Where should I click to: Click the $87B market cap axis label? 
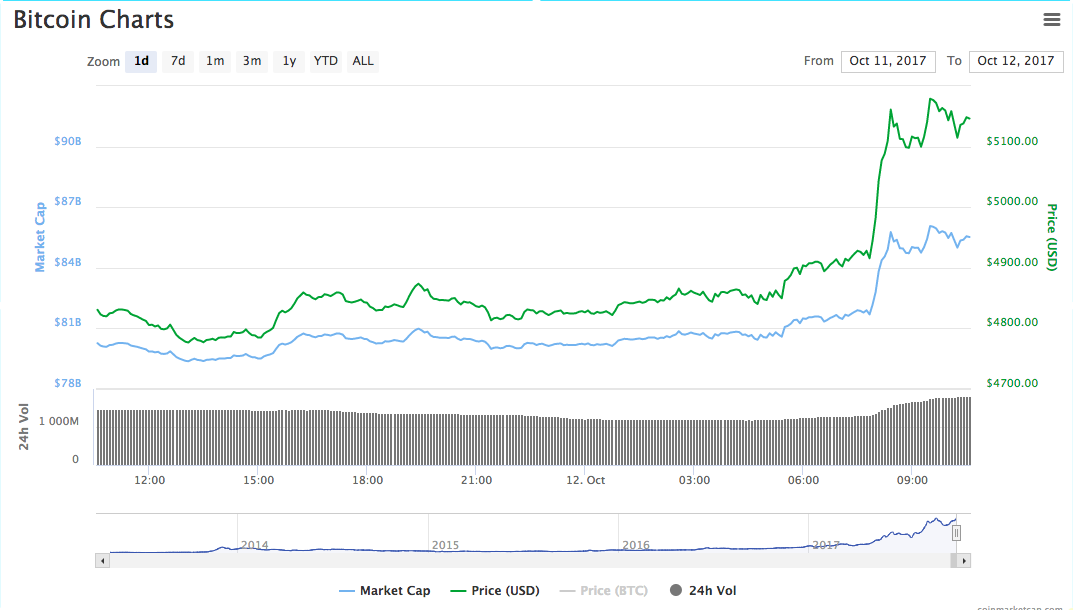68,201
